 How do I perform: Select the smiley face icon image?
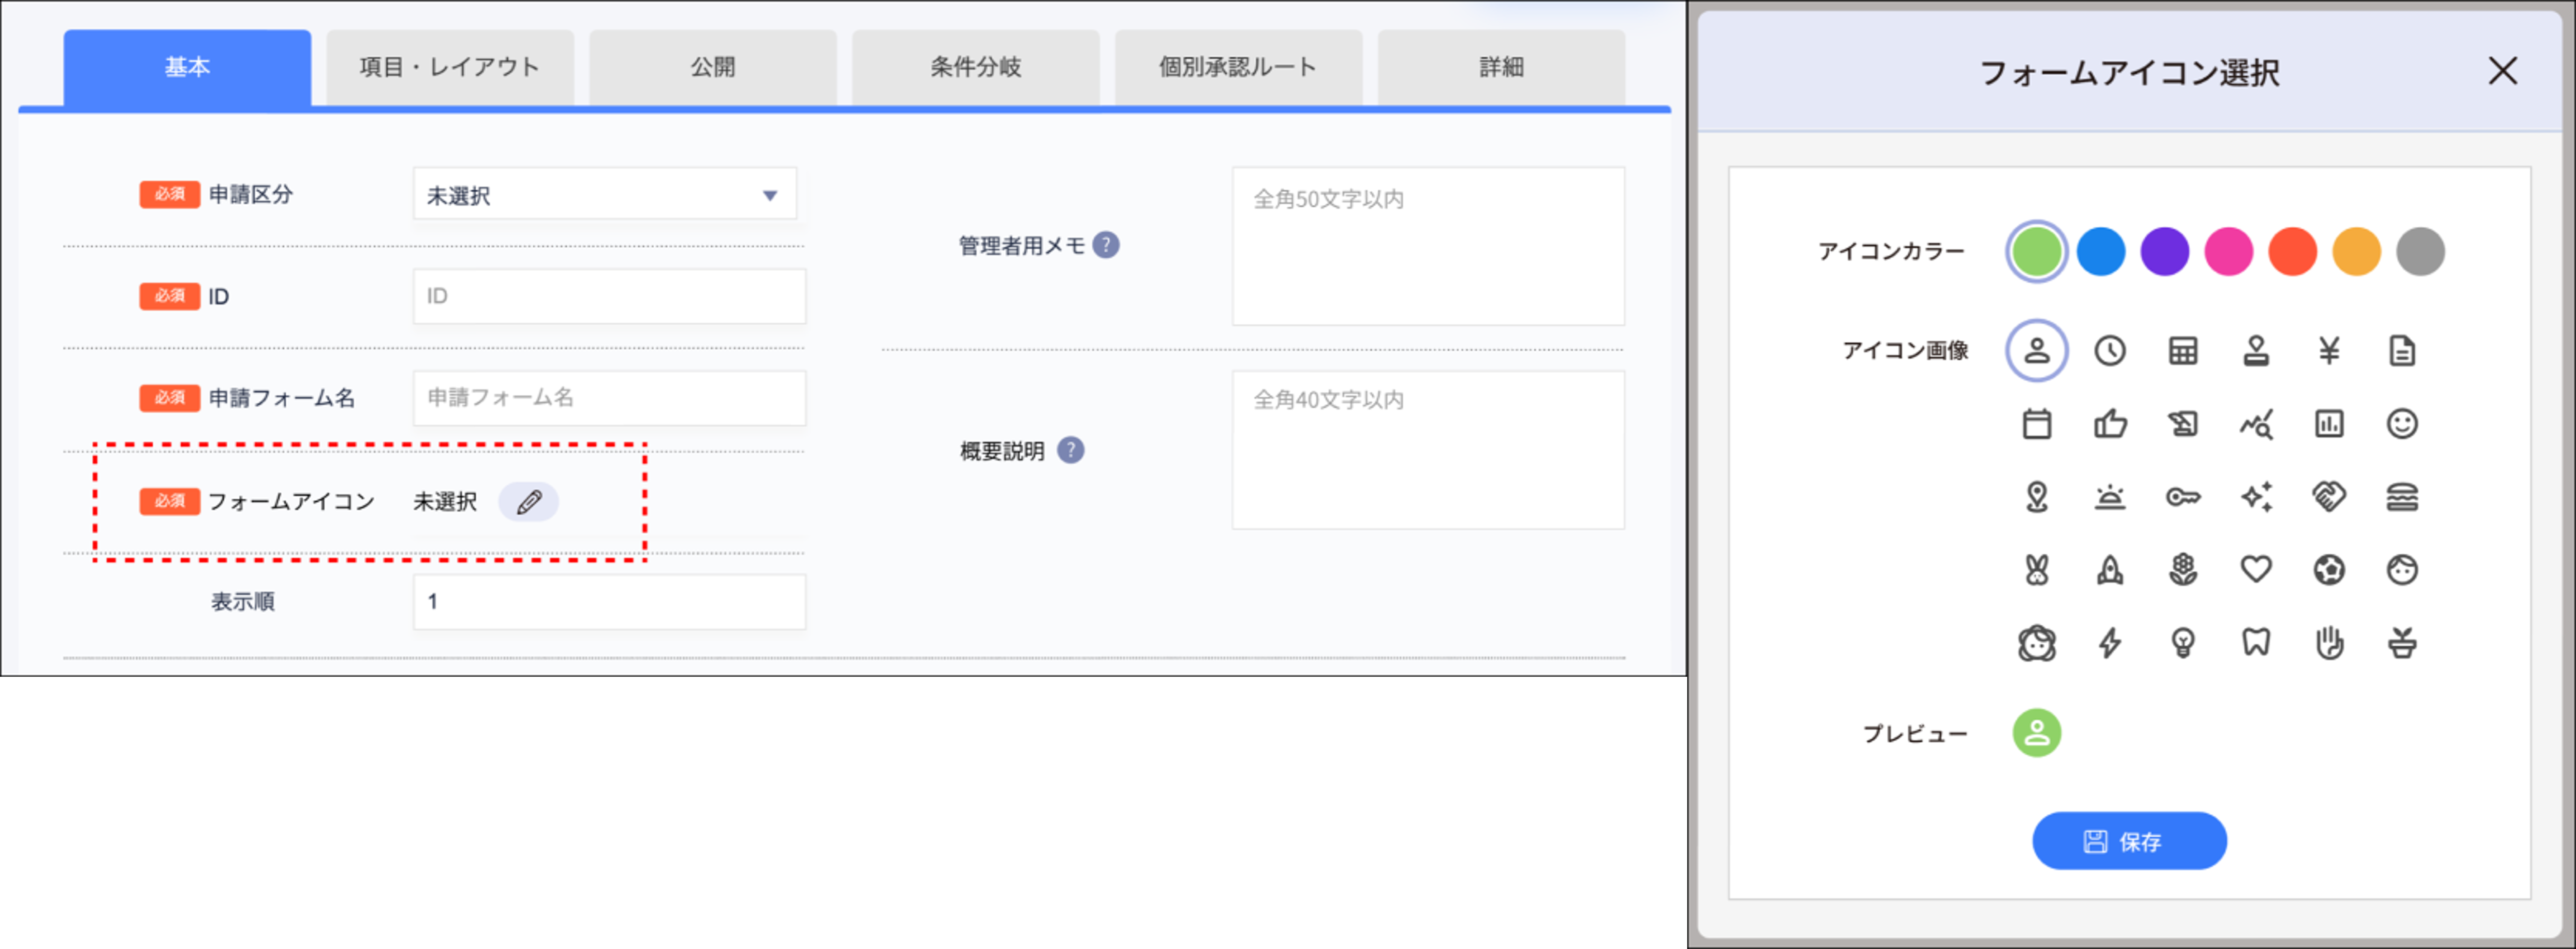click(2402, 424)
